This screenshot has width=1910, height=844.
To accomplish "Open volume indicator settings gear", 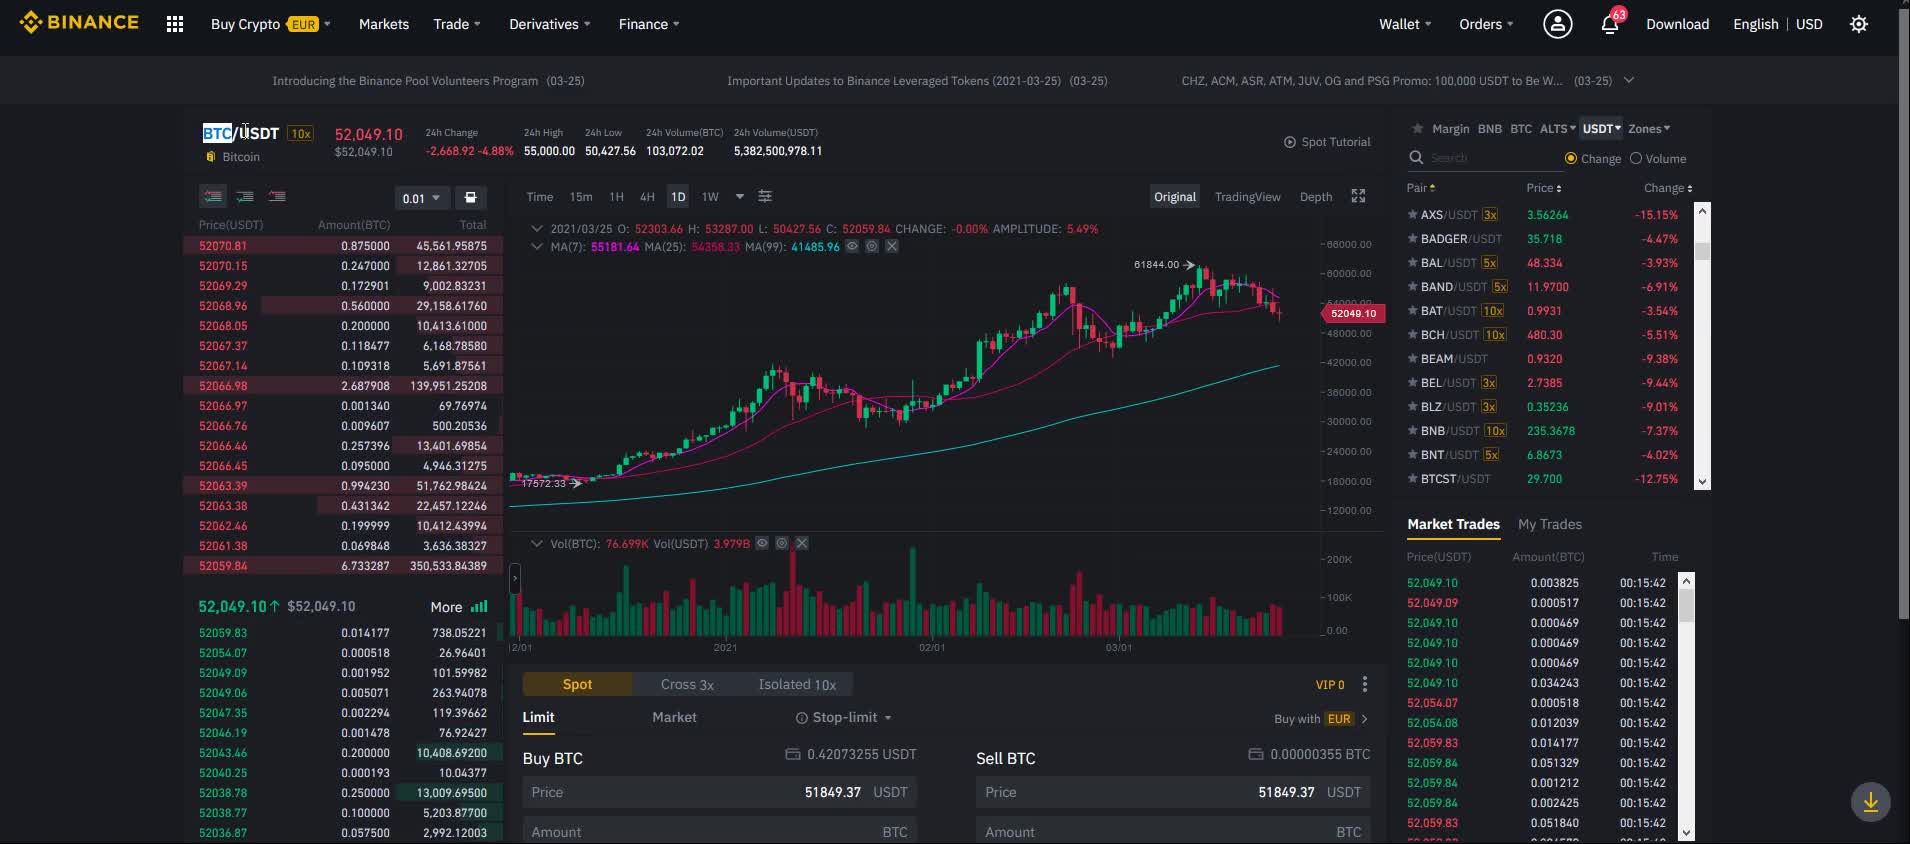I will tap(782, 543).
